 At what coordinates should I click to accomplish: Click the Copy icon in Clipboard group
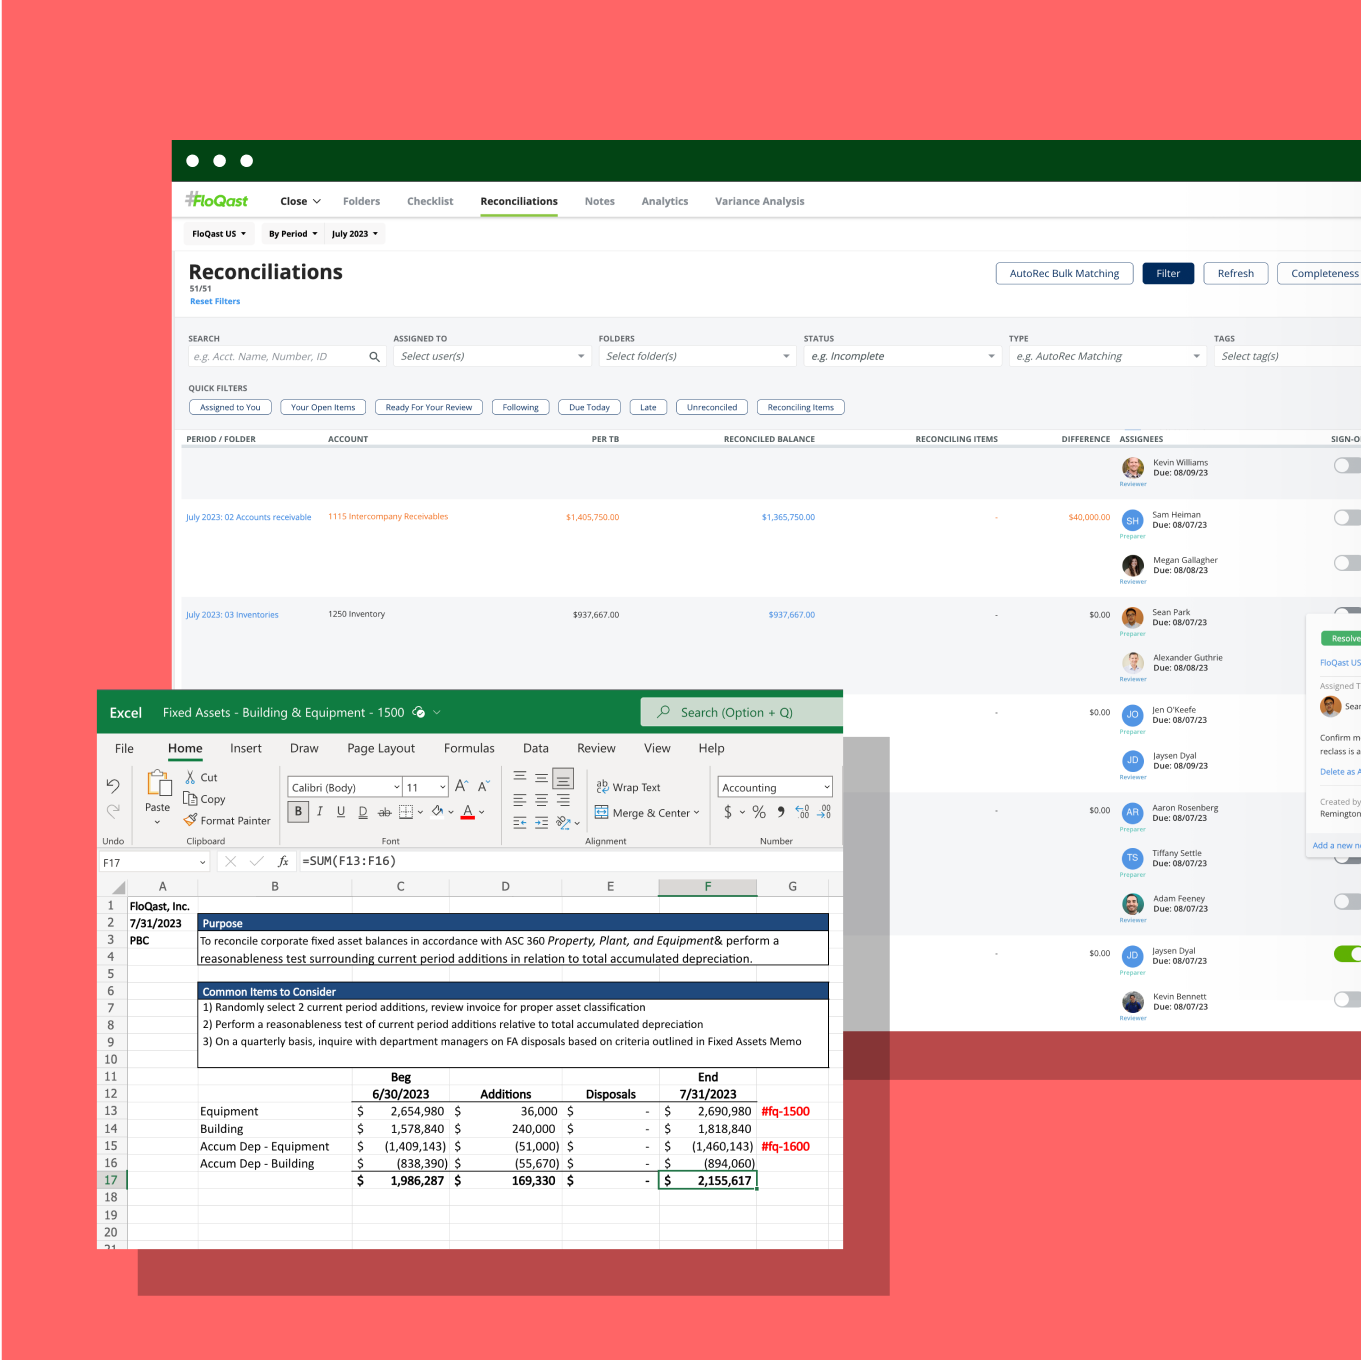tap(190, 798)
